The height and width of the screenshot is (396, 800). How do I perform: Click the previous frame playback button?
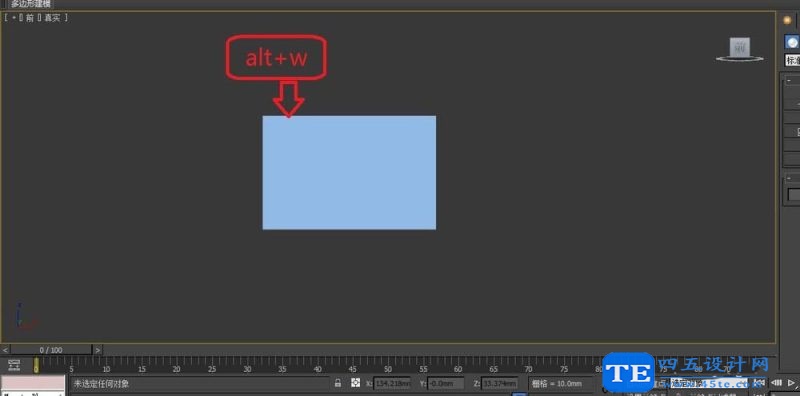[x=777, y=383]
